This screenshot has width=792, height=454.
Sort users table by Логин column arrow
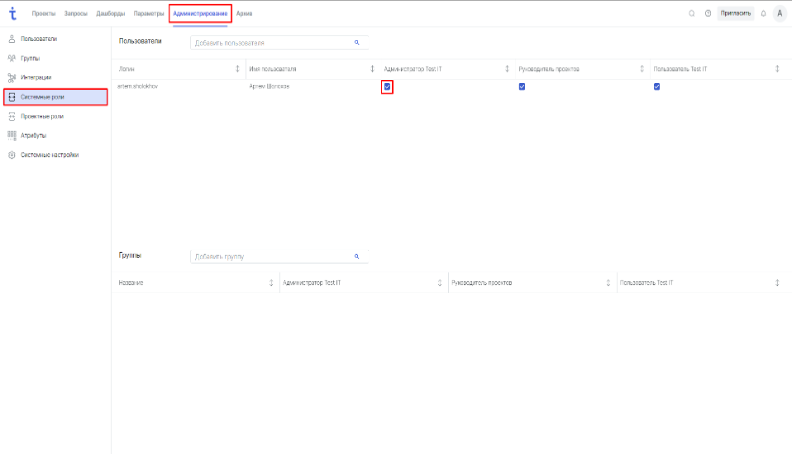237,69
